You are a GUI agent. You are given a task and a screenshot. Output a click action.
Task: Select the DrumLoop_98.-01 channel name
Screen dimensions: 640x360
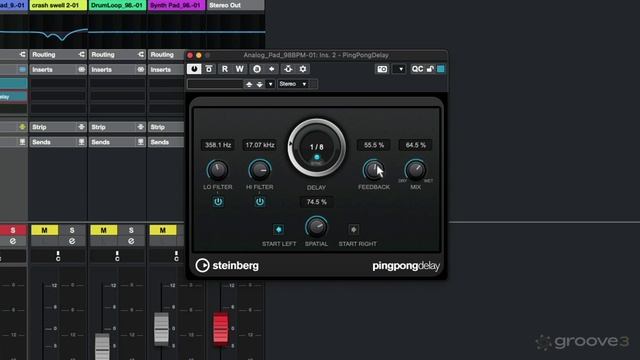click(117, 5)
